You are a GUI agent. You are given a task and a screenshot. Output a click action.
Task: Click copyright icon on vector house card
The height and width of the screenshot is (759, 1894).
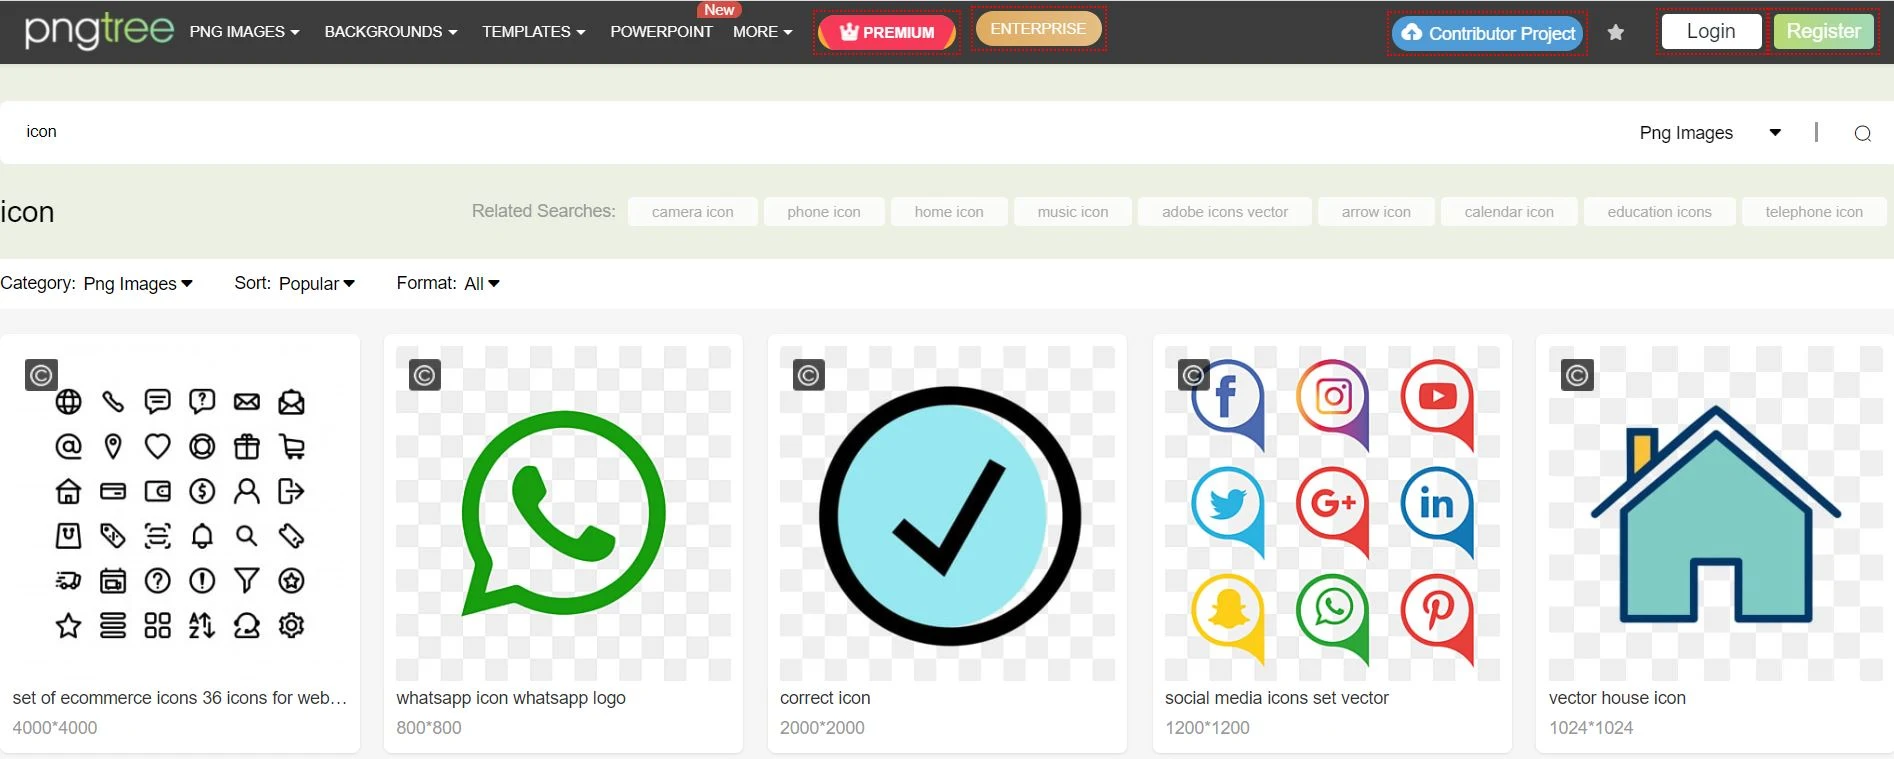pyautogui.click(x=1577, y=375)
